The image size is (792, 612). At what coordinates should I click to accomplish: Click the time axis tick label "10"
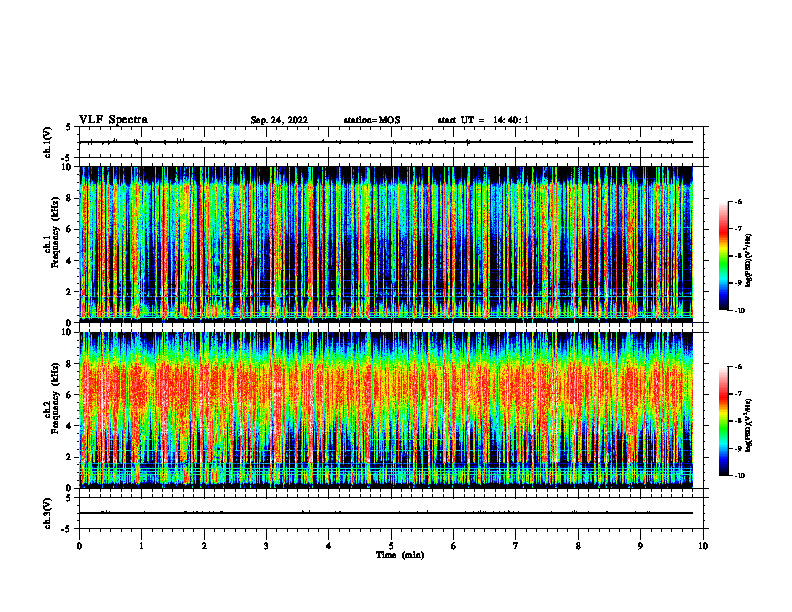[x=703, y=546]
